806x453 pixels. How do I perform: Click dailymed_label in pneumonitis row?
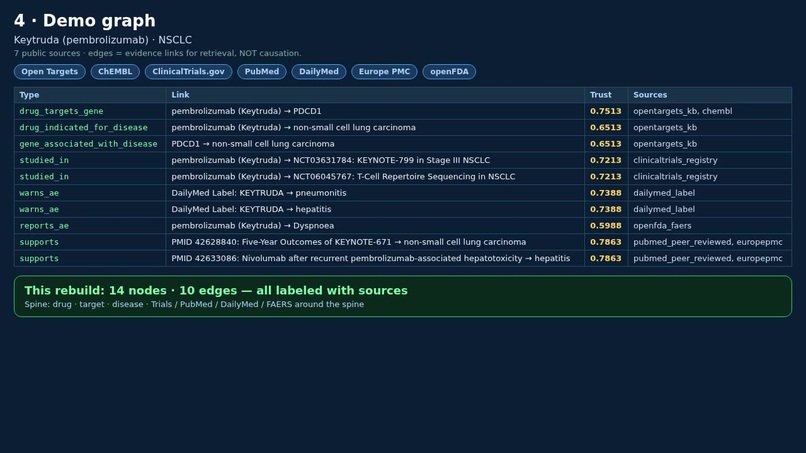[664, 193]
